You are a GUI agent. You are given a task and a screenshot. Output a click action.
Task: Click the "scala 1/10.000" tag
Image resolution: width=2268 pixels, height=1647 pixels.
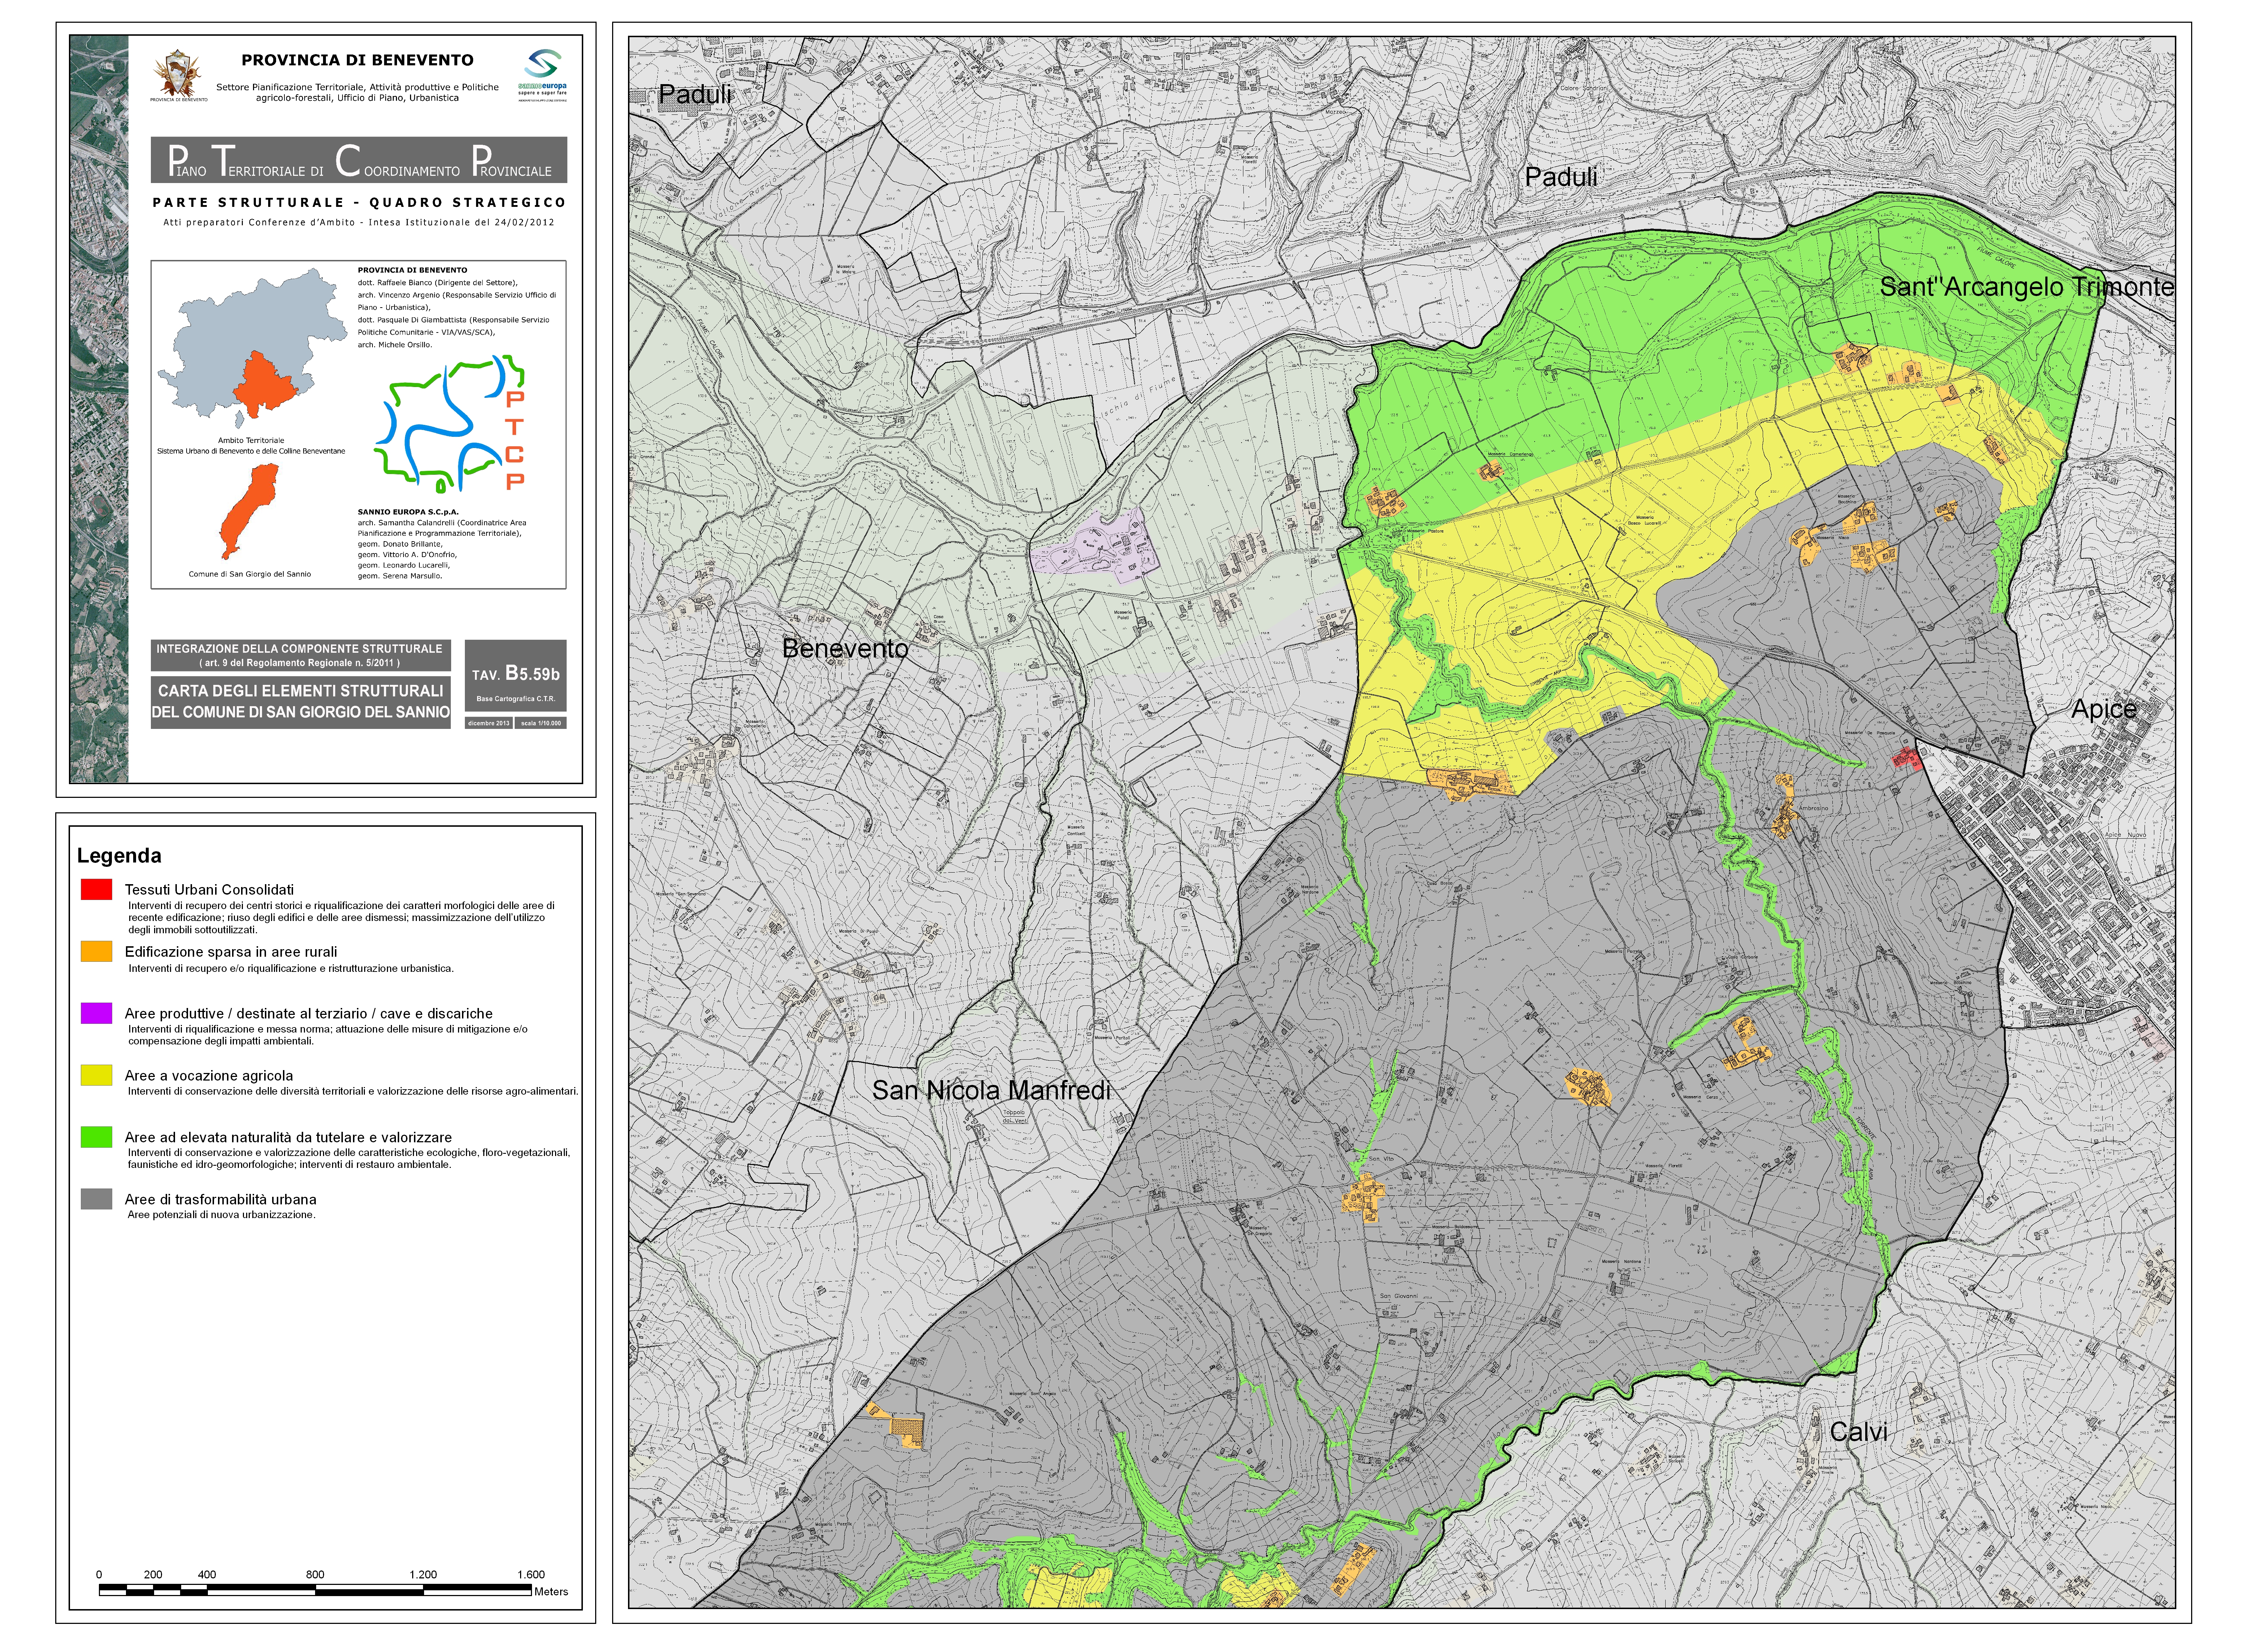coord(541,723)
